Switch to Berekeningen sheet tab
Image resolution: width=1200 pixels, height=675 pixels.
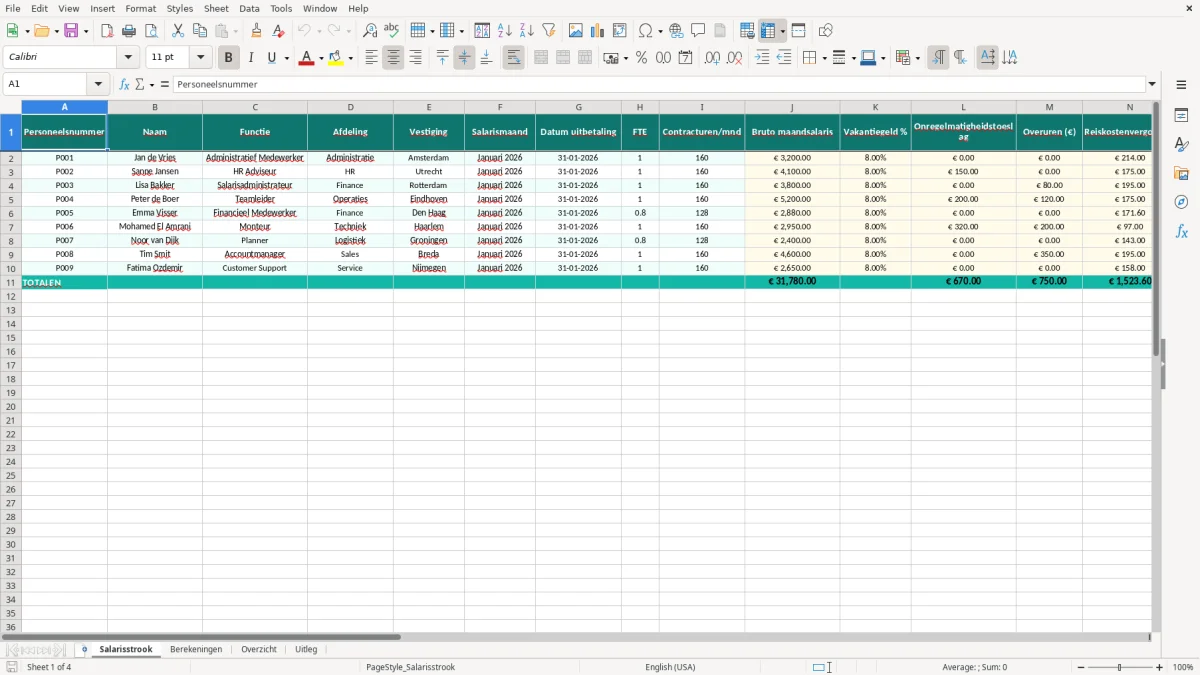(196, 649)
